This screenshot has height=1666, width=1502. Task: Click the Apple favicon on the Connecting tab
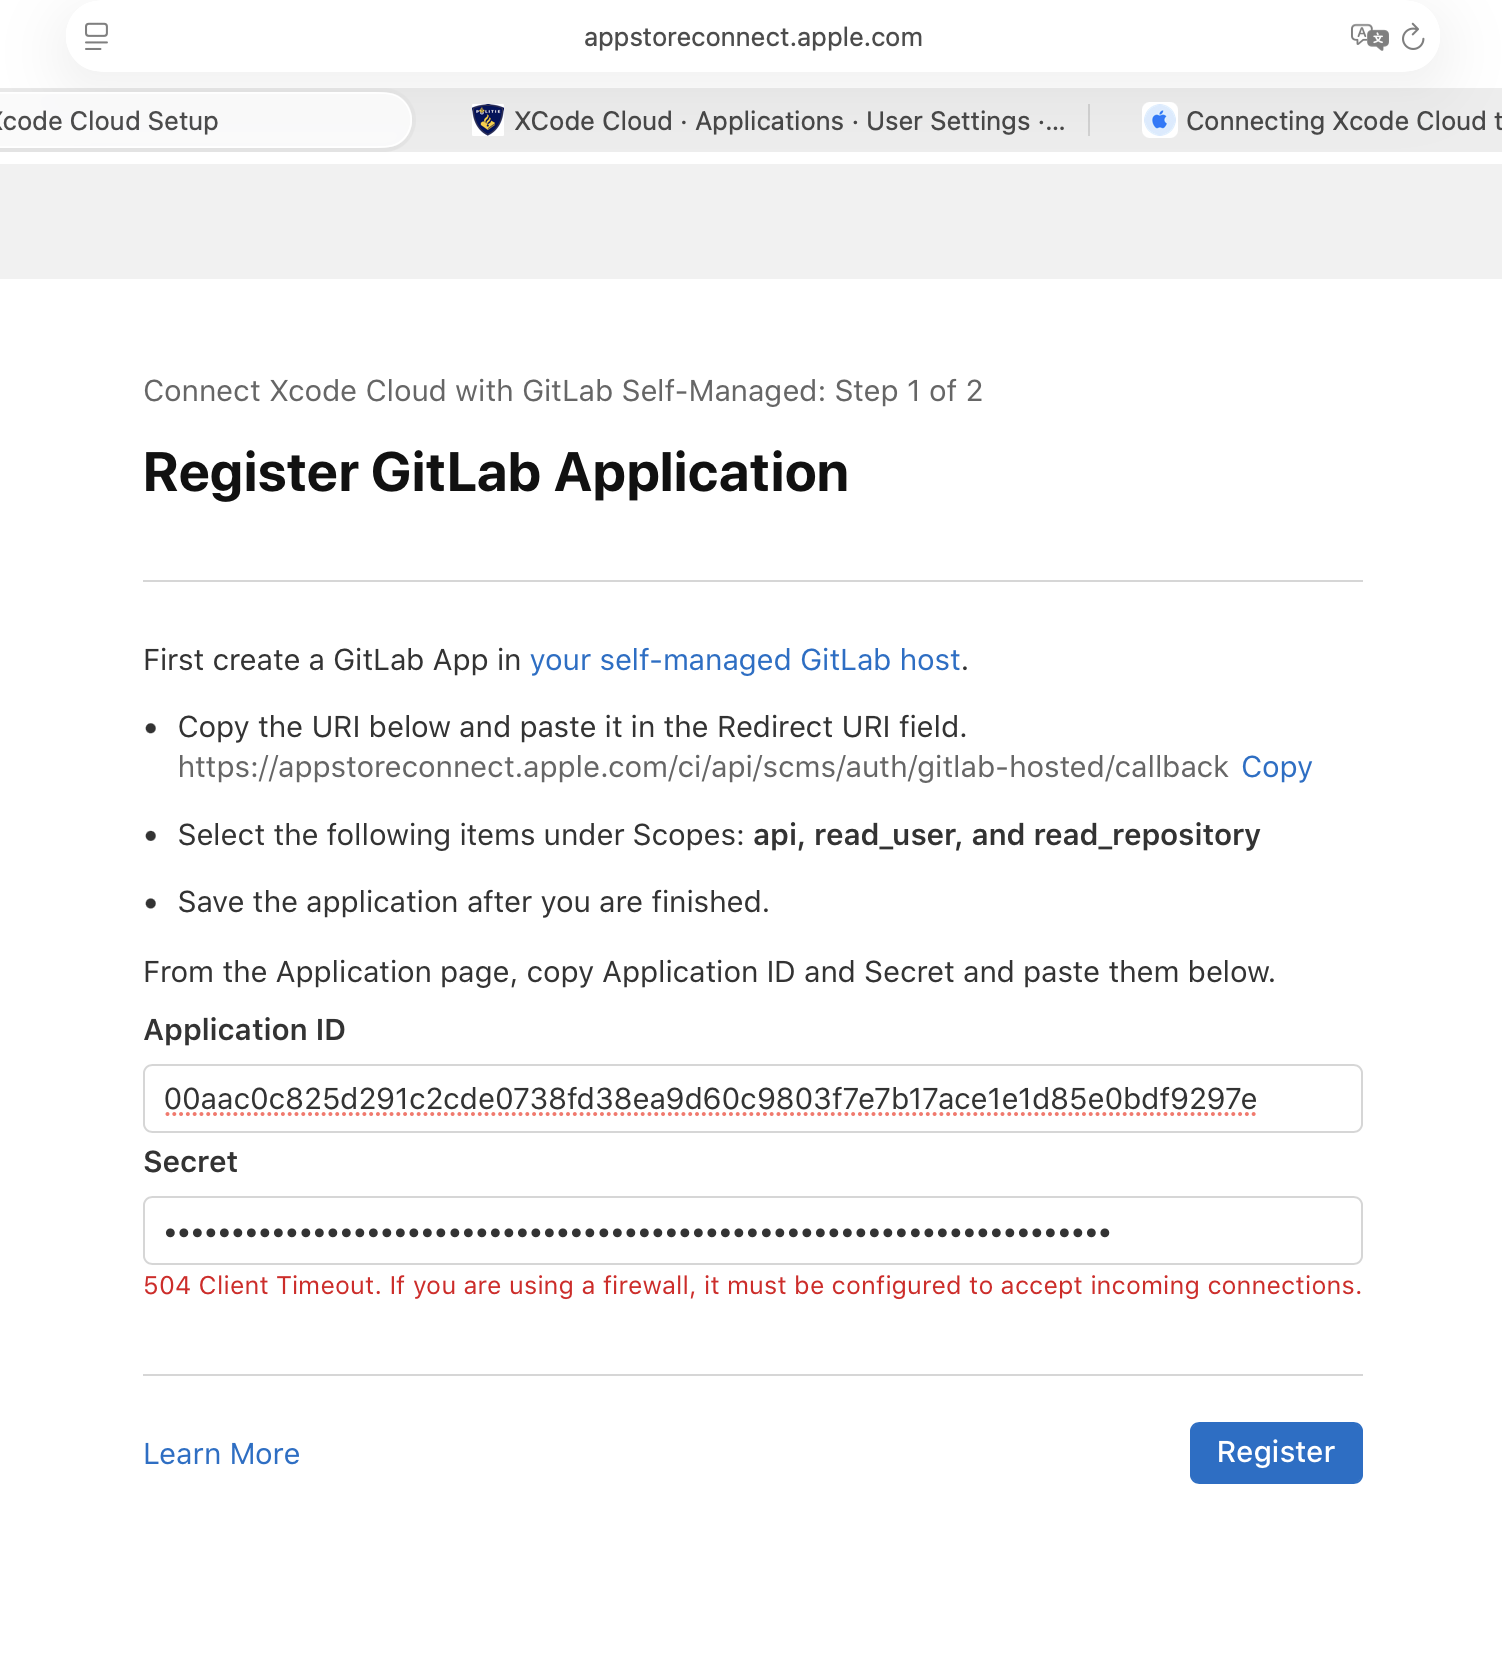(1159, 121)
